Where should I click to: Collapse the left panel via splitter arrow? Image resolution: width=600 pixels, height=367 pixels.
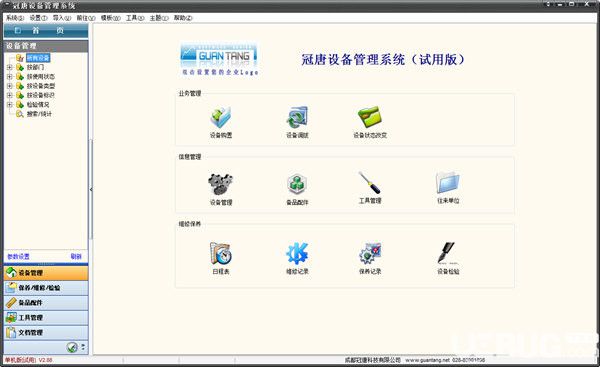[91, 189]
